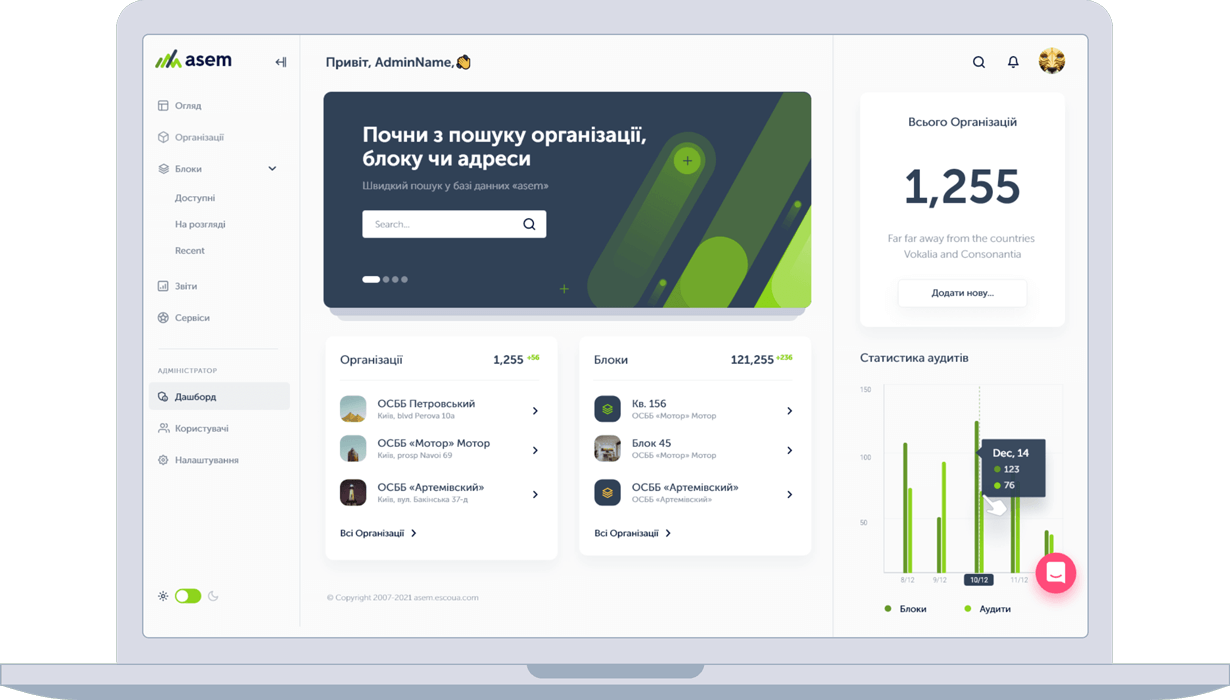Click the search magnifier icon in top bar
The width and height of the screenshot is (1230, 700).
click(x=979, y=62)
